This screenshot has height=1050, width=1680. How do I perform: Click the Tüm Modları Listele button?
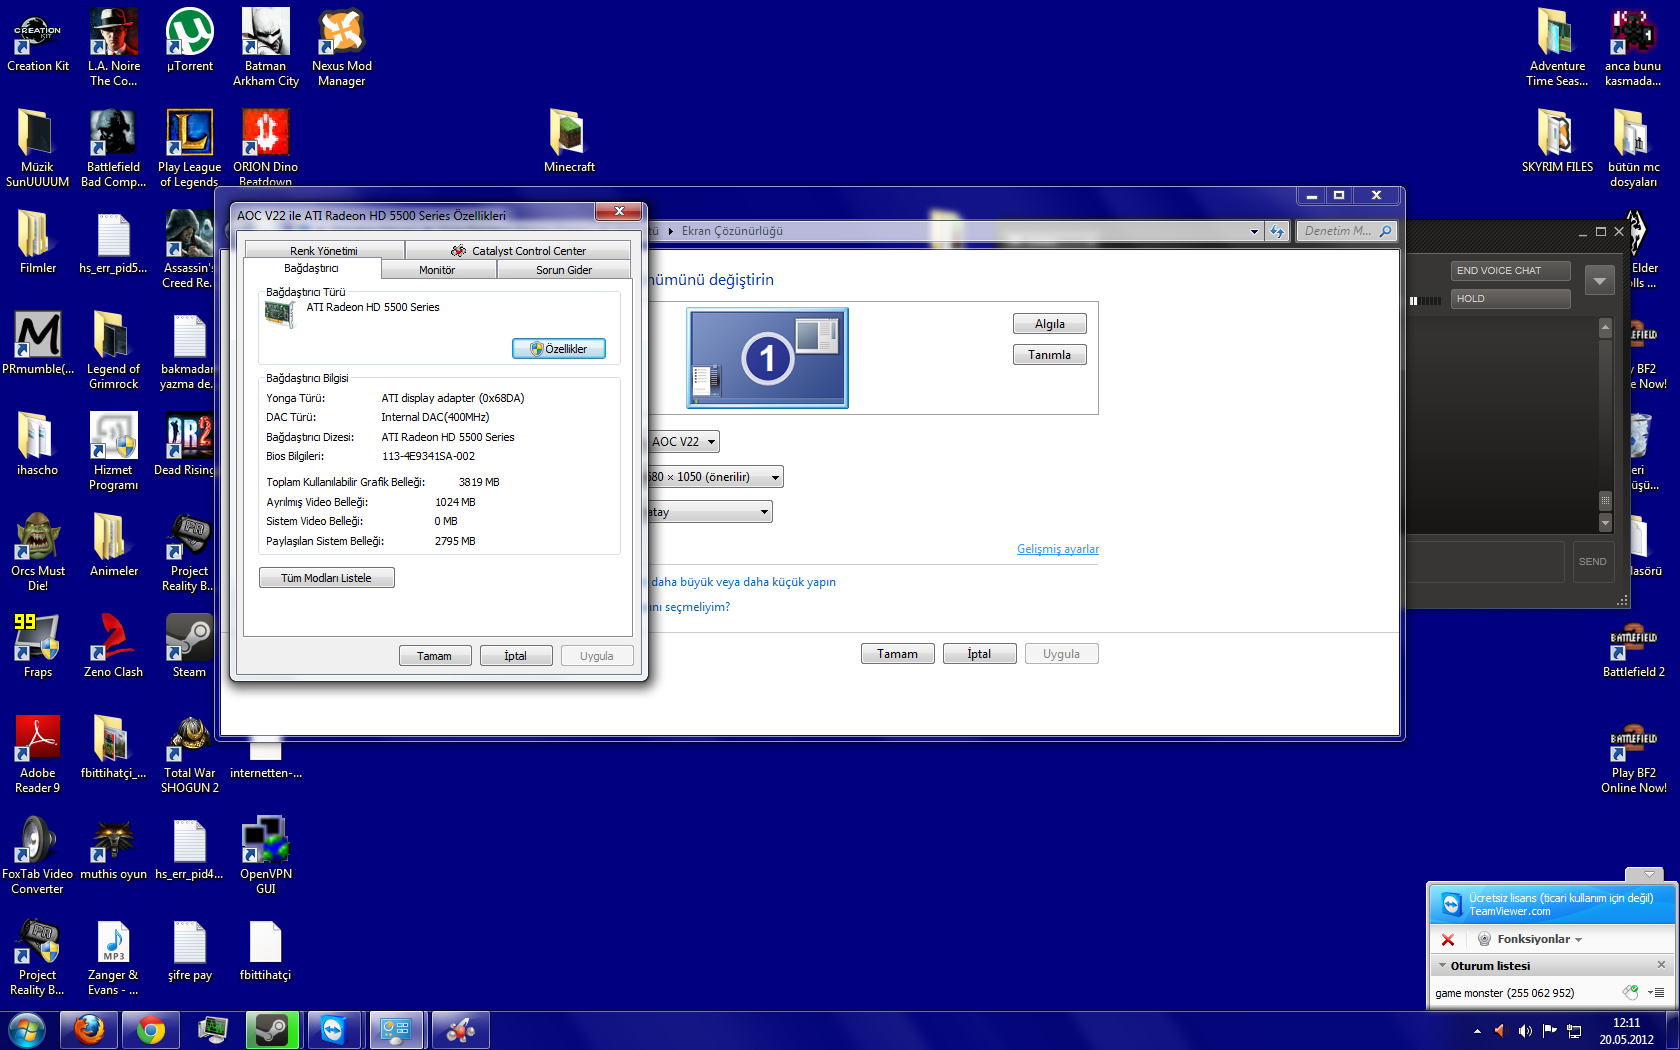[x=326, y=578]
